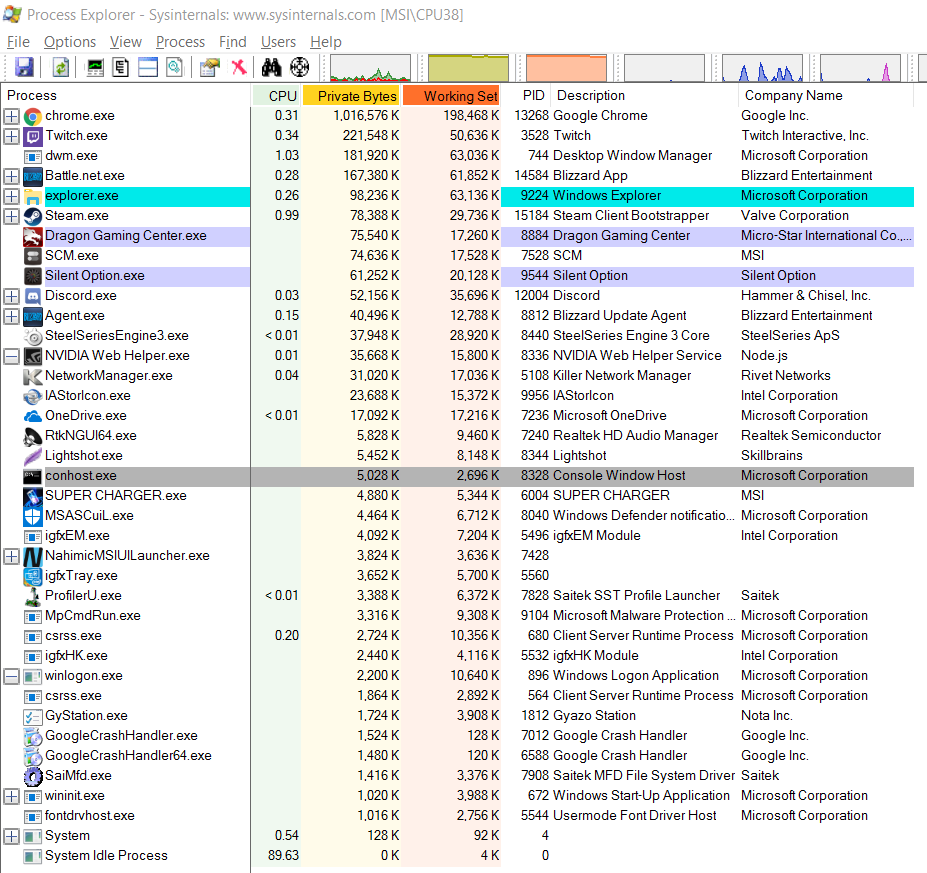
Task: Sort by the CPU column header
Action: coord(276,96)
